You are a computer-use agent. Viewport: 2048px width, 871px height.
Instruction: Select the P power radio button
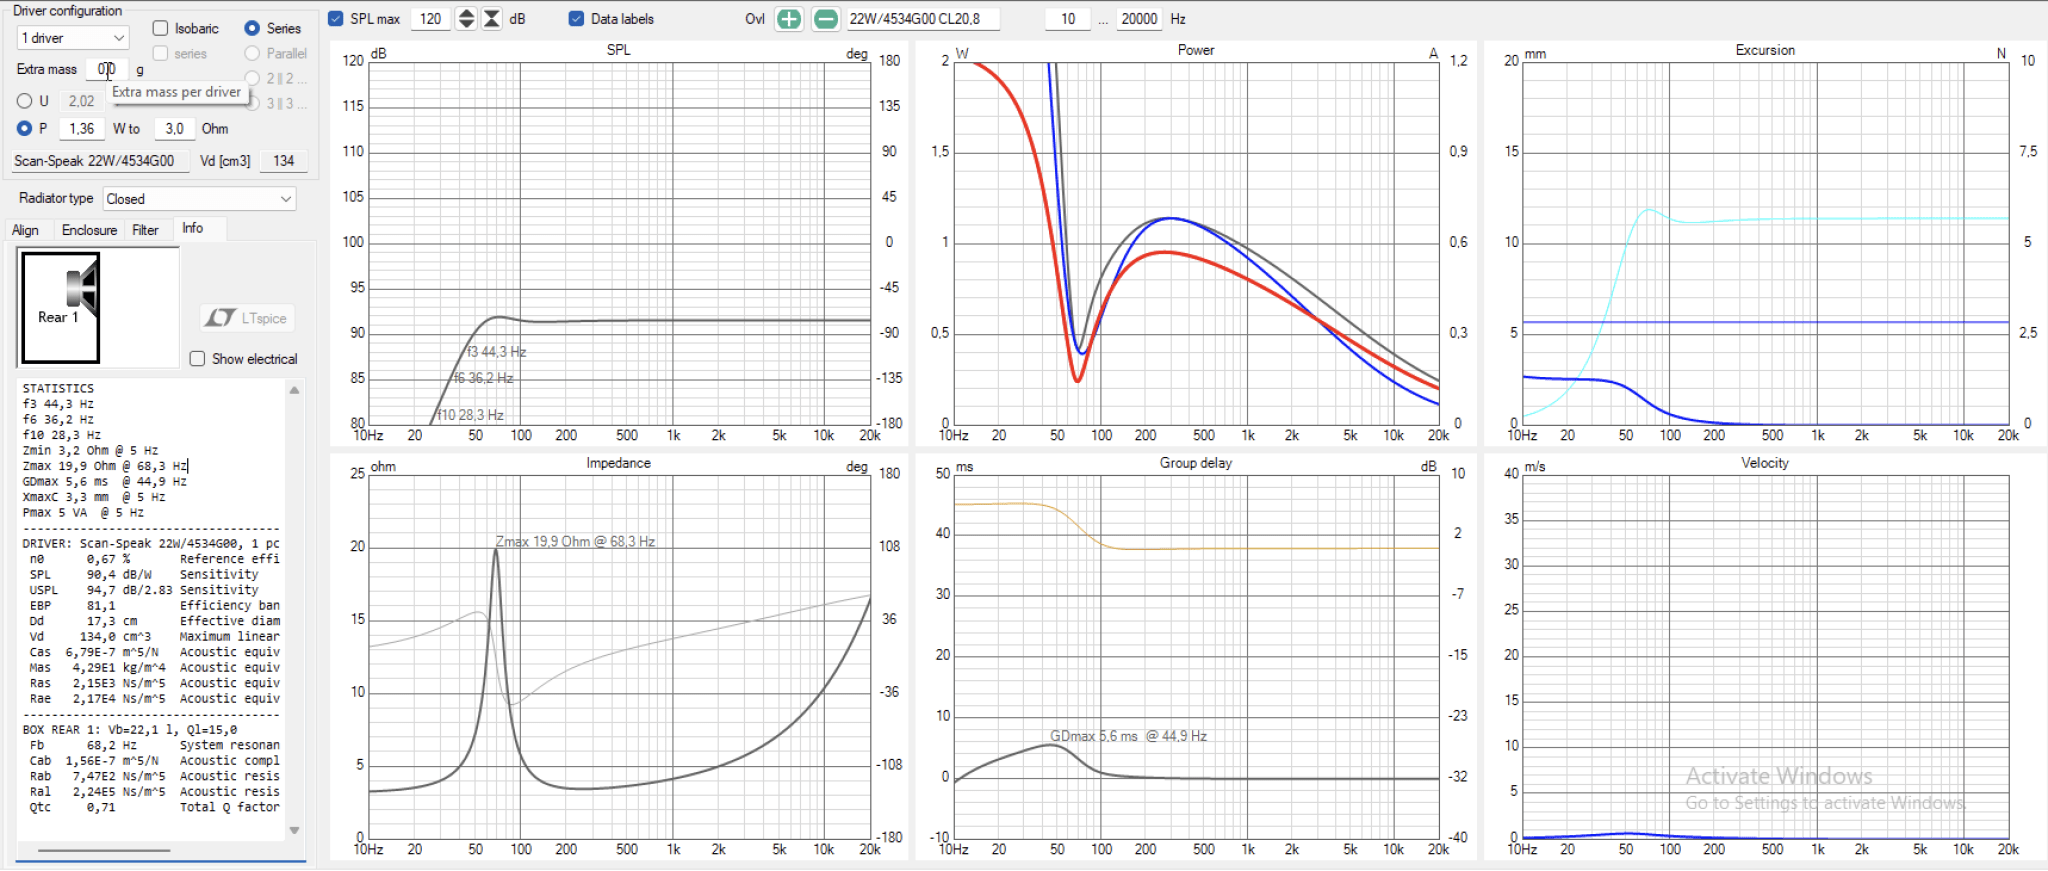pyautogui.click(x=25, y=128)
